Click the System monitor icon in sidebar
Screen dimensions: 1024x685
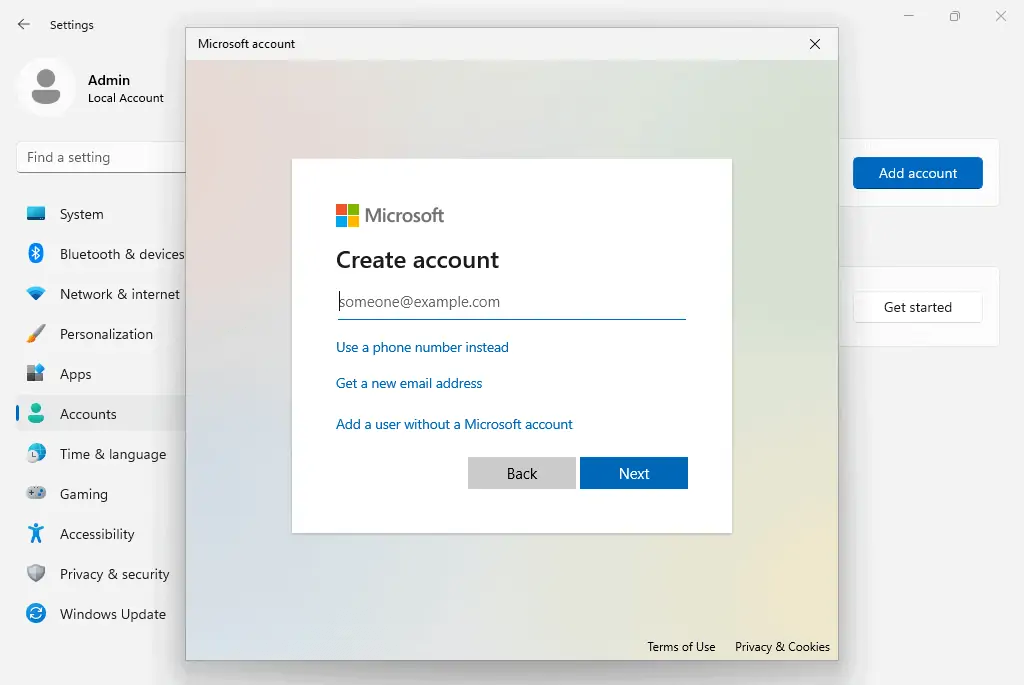(36, 214)
